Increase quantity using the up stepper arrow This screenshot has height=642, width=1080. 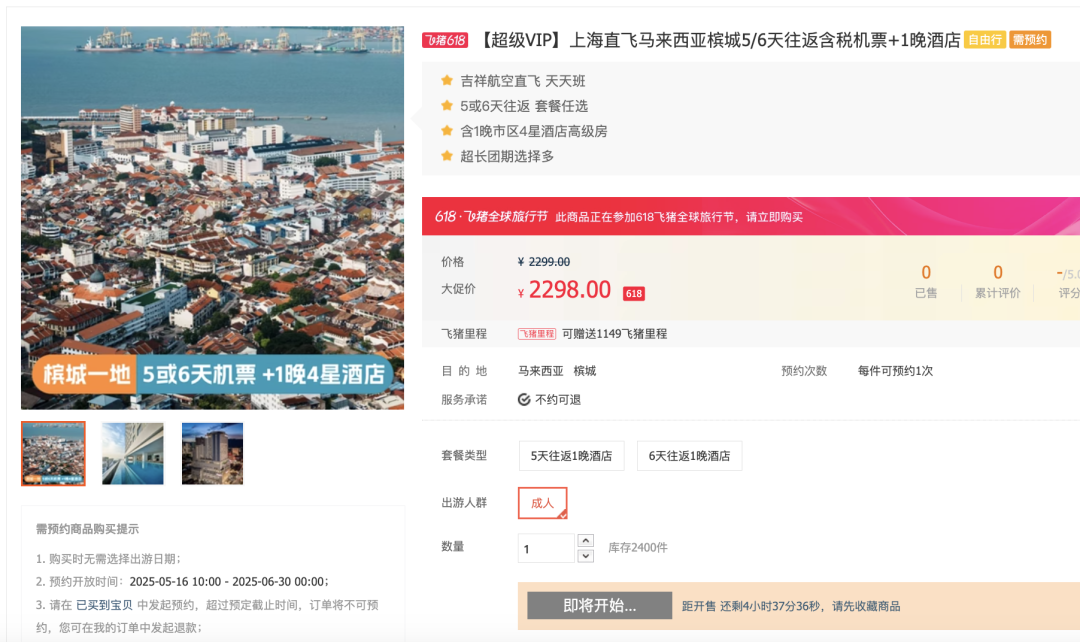pyautogui.click(x=584, y=542)
